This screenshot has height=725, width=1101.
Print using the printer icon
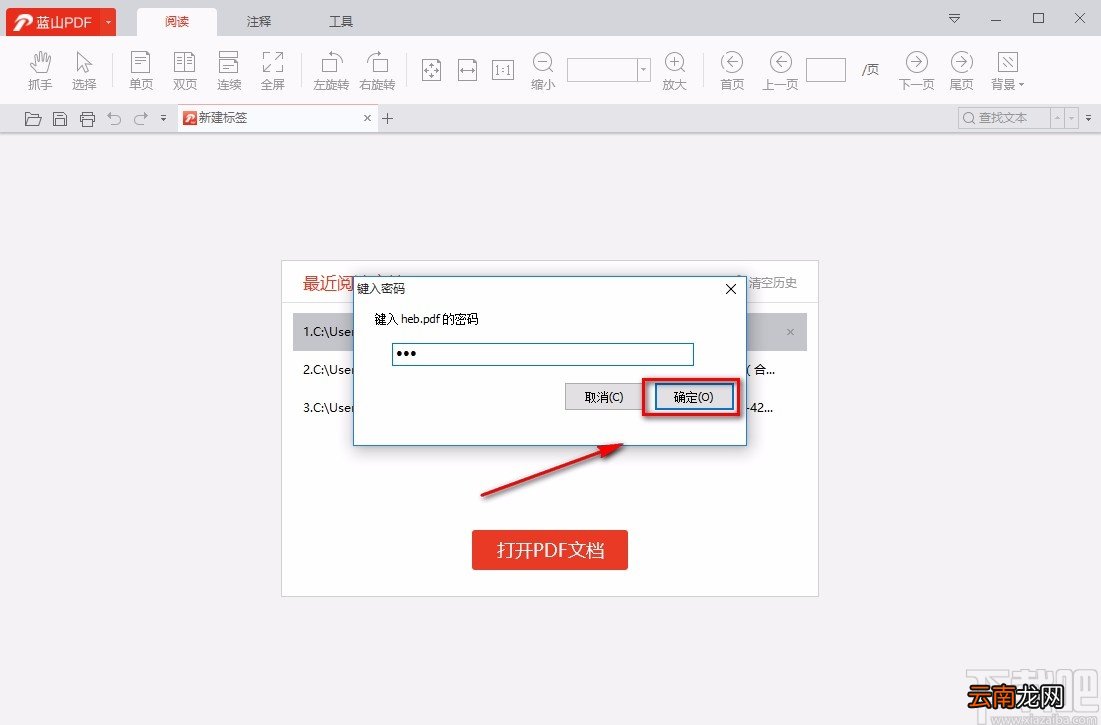[87, 119]
